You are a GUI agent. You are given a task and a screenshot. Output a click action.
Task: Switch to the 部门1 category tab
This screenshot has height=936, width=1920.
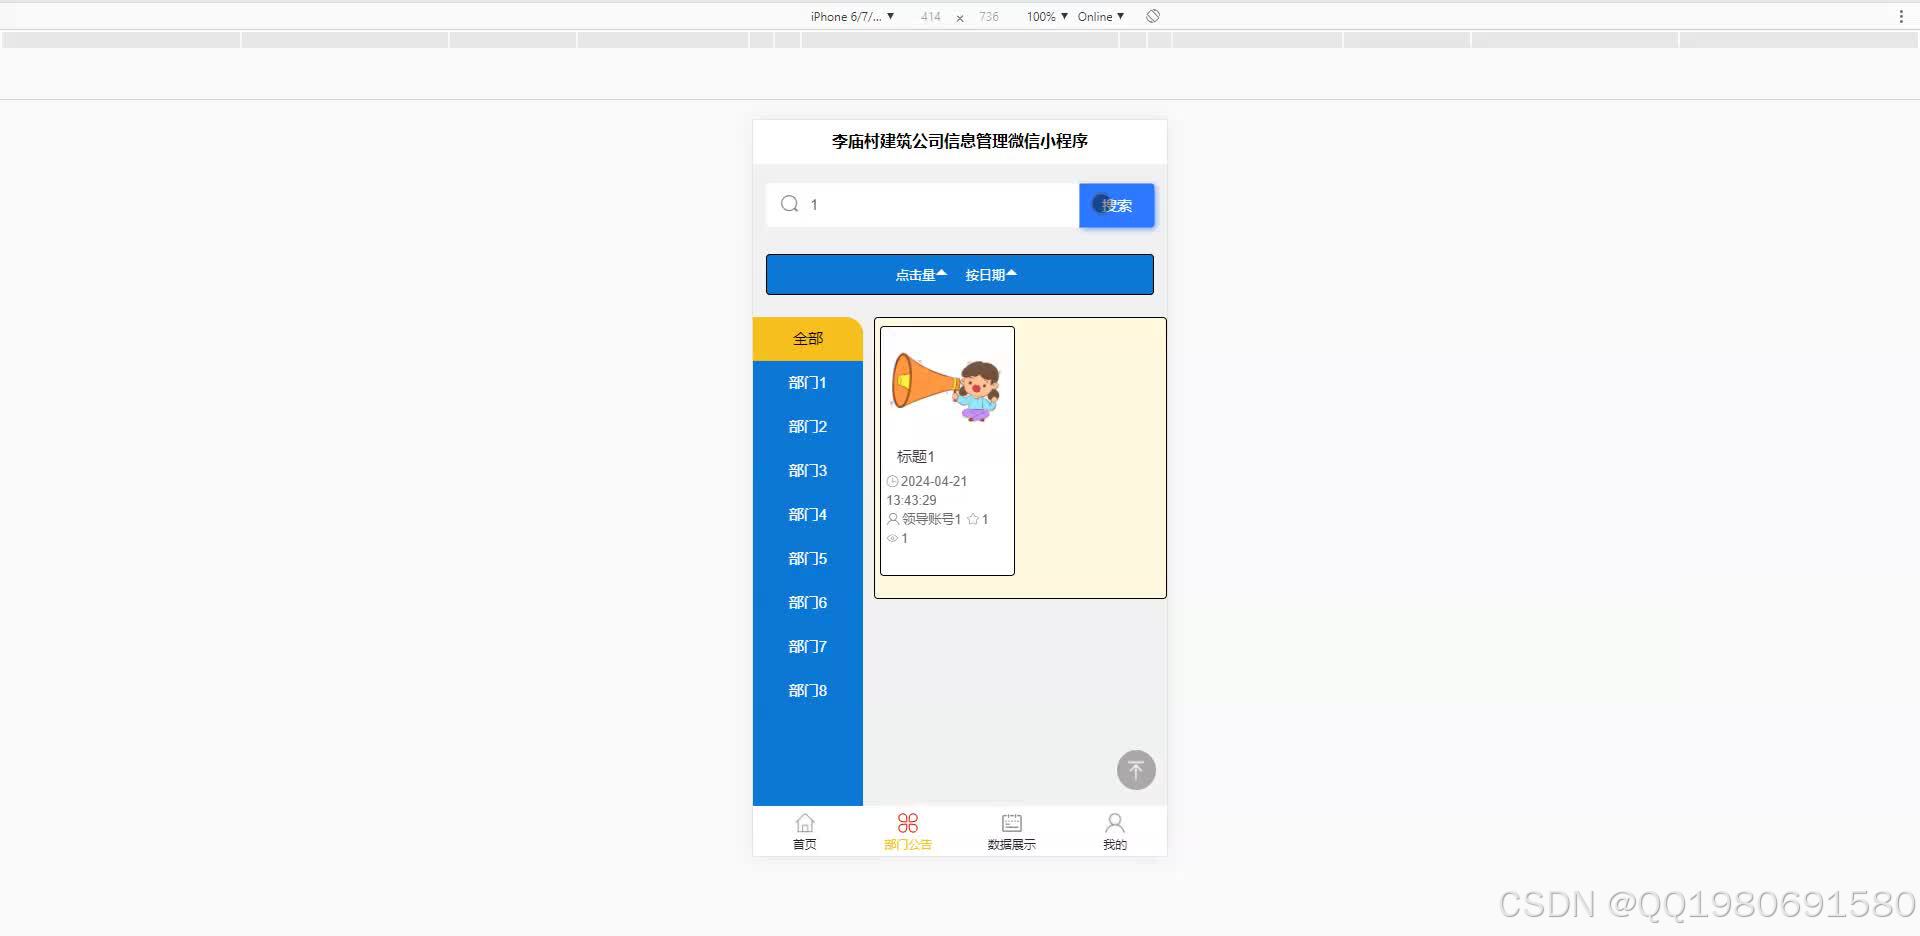coord(806,382)
